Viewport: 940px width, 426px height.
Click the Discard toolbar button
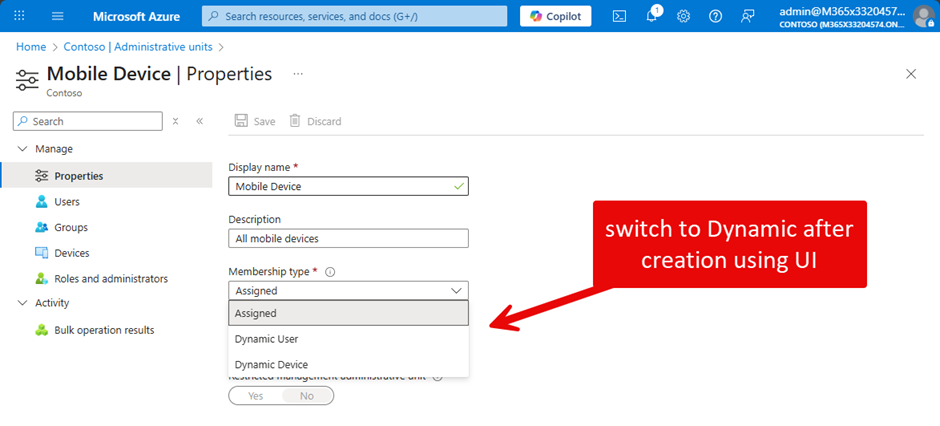(315, 121)
